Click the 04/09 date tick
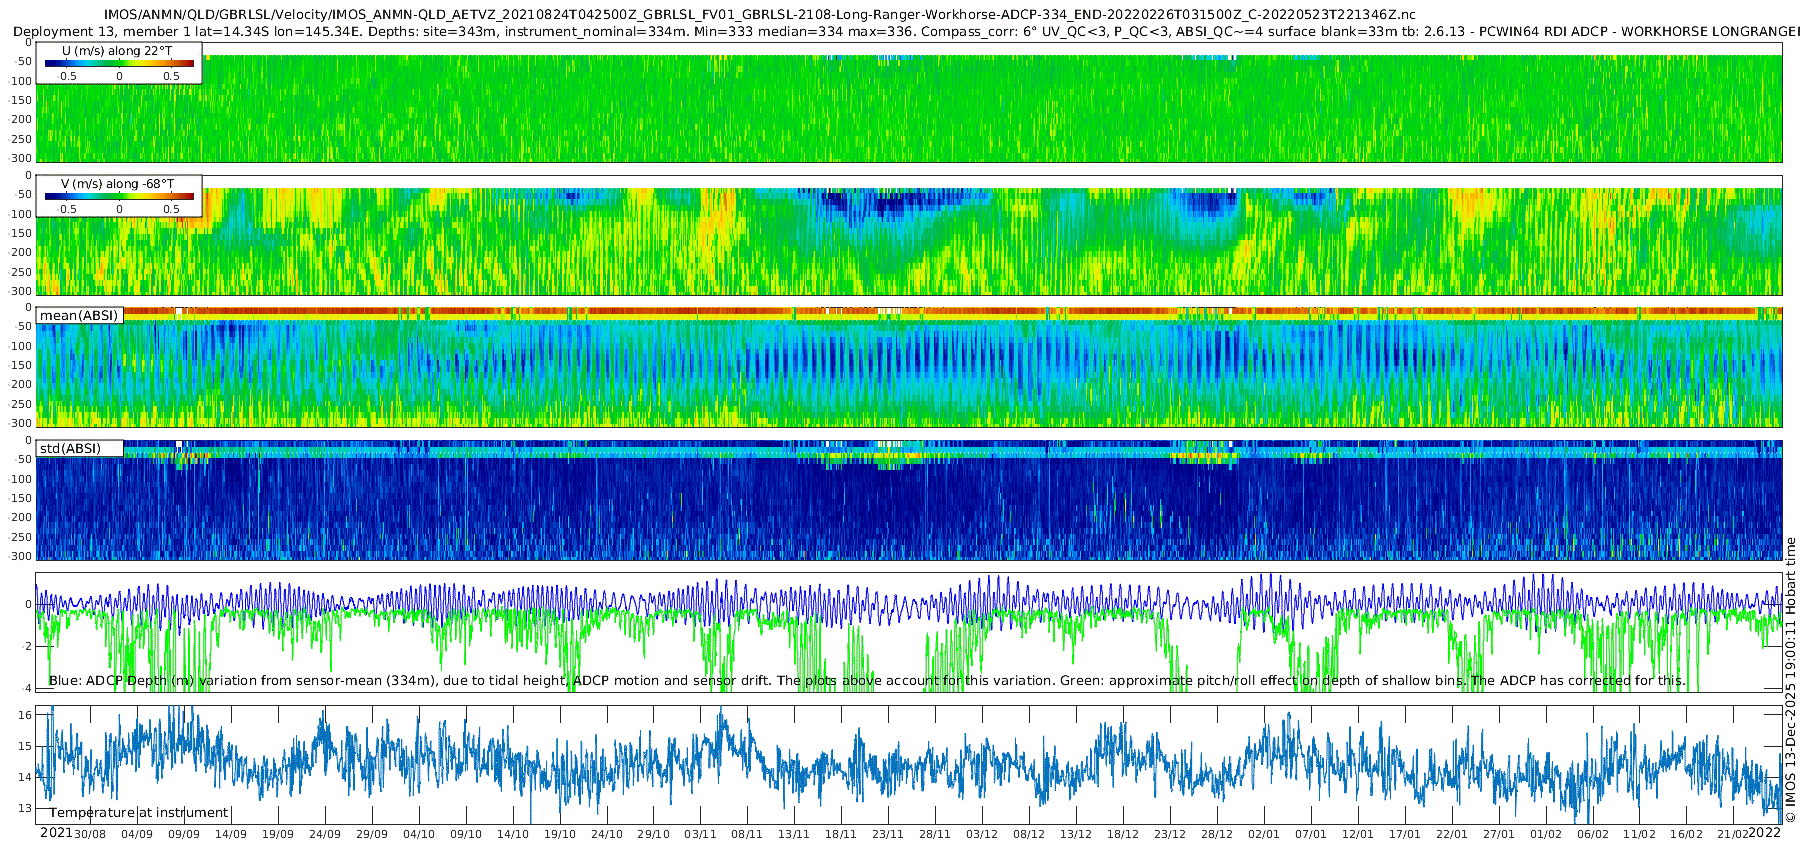1800x850 pixels. coord(137,834)
